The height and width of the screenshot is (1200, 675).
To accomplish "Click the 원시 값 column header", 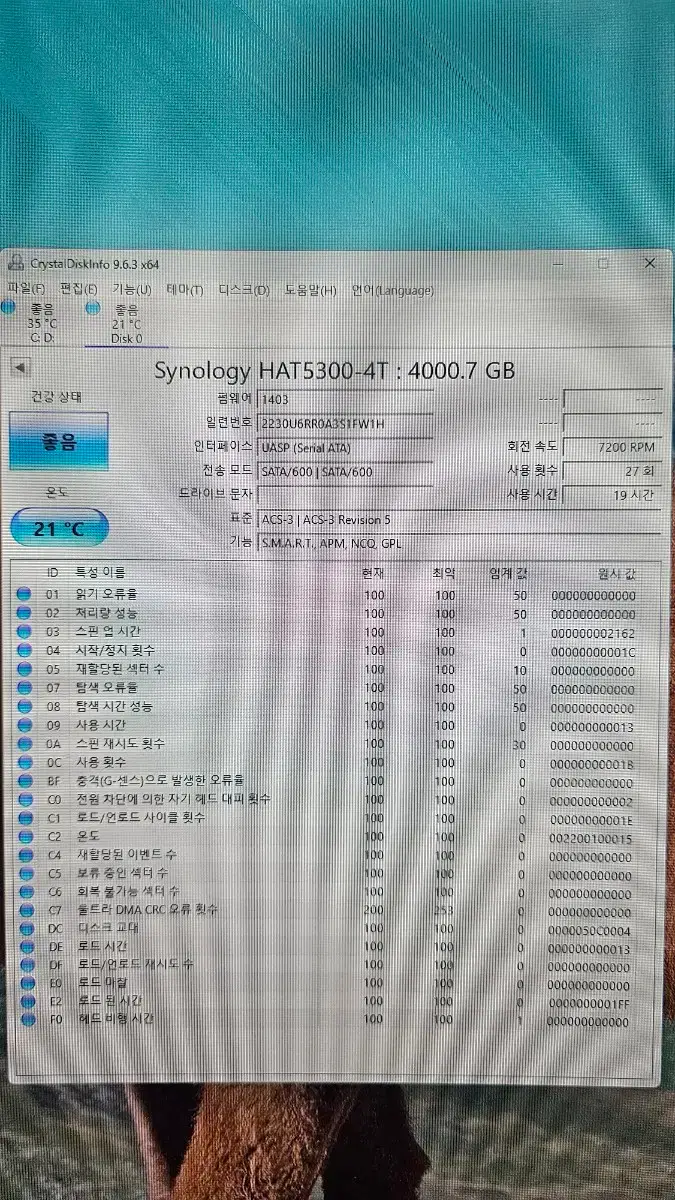I will (x=615, y=573).
